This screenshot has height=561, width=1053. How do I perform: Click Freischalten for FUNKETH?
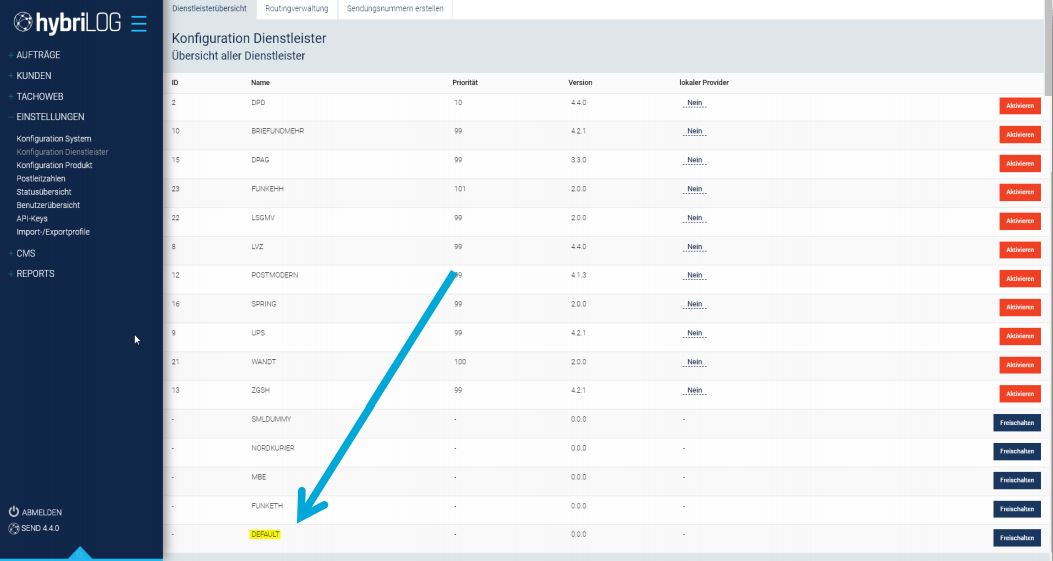click(1017, 509)
